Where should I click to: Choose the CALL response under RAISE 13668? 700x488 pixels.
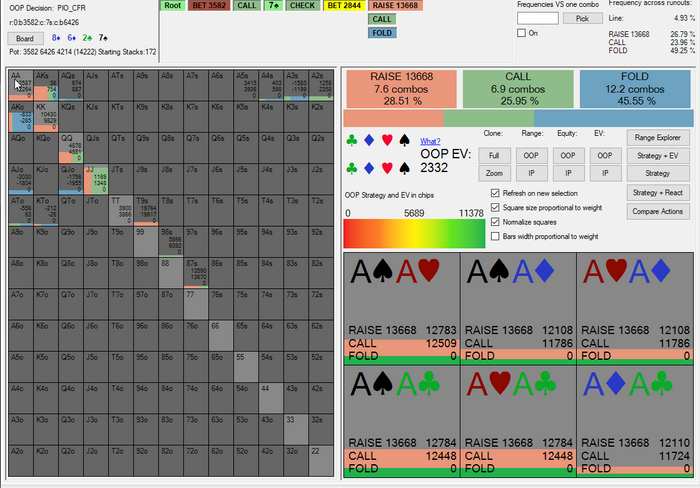(382, 19)
